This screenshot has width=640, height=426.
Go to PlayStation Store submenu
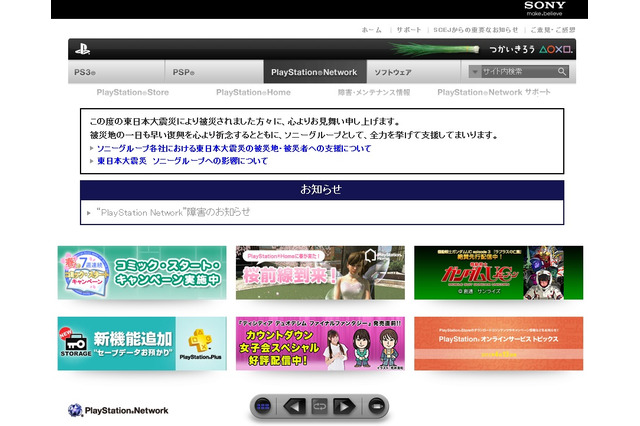point(133,92)
